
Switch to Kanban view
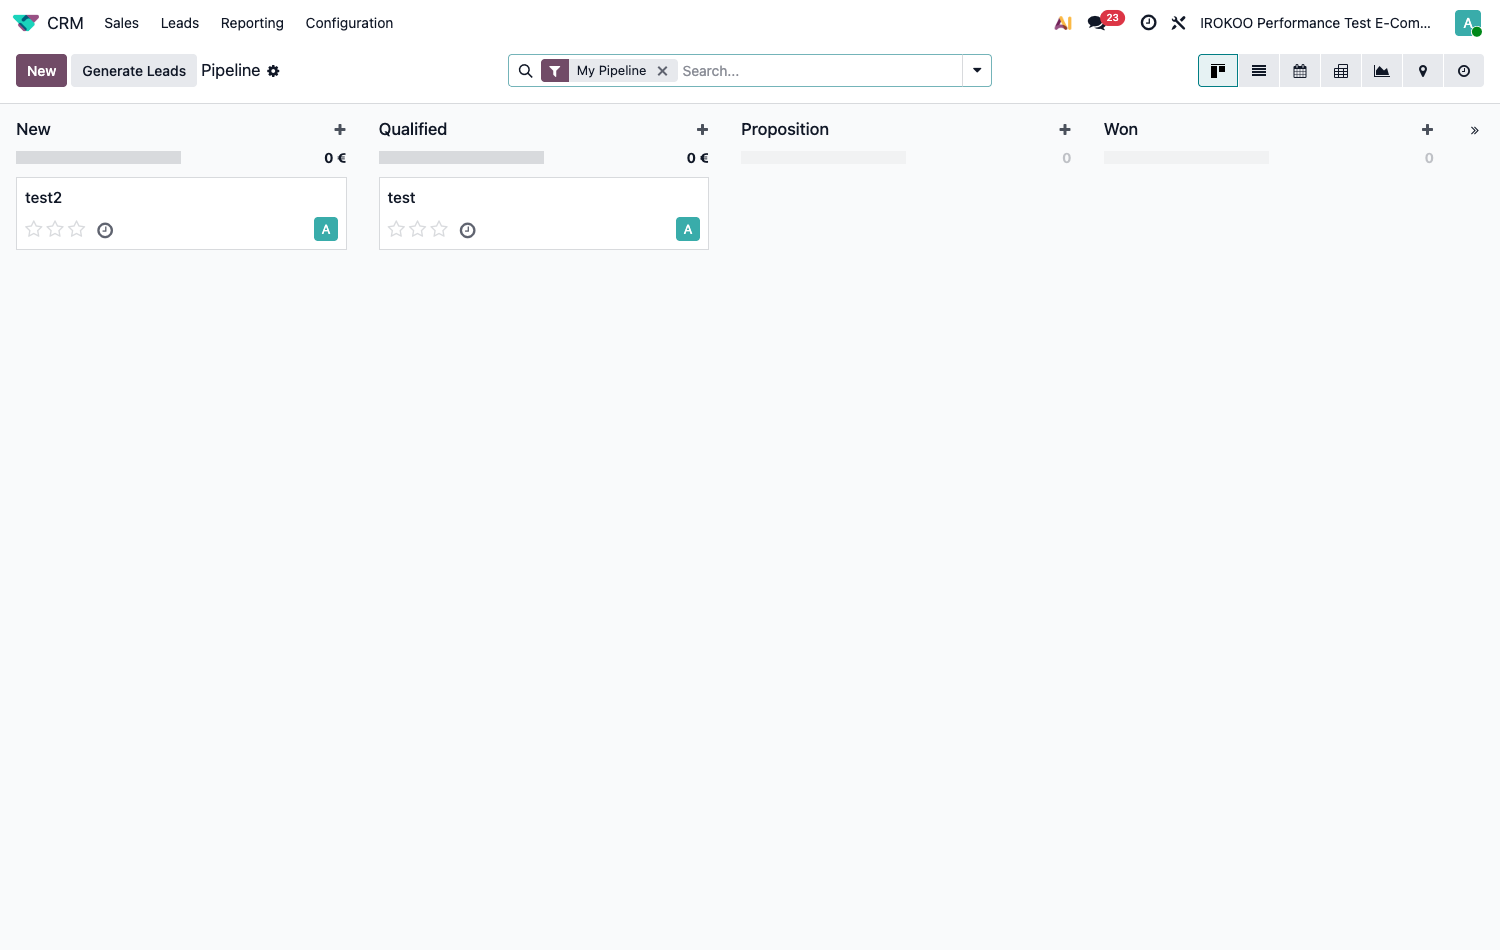(x=1218, y=71)
